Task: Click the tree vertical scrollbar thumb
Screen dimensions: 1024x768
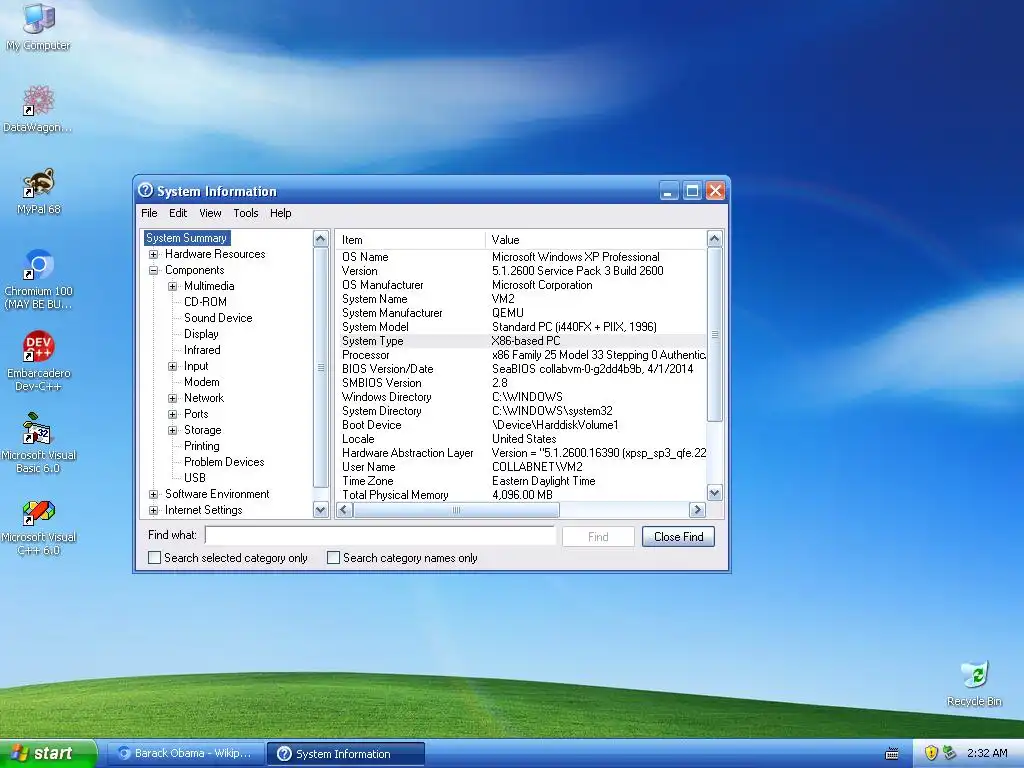Action: [x=321, y=367]
